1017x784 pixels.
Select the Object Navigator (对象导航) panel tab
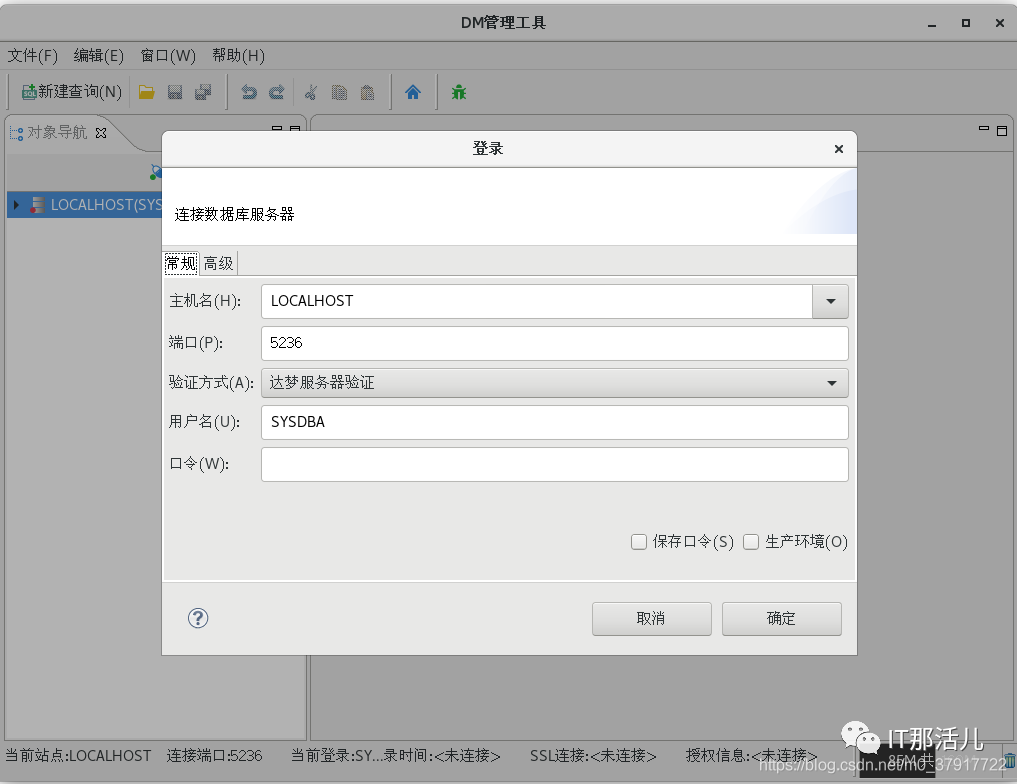pos(57,133)
